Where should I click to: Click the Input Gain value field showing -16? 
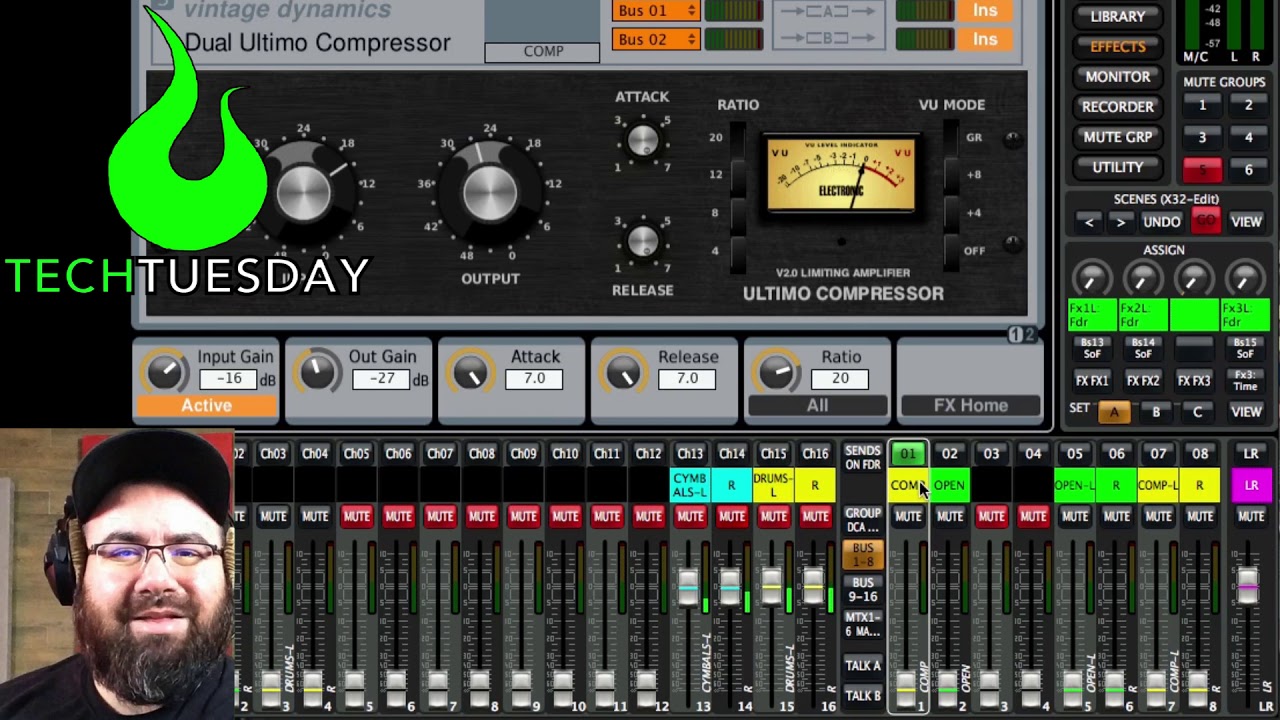(228, 380)
